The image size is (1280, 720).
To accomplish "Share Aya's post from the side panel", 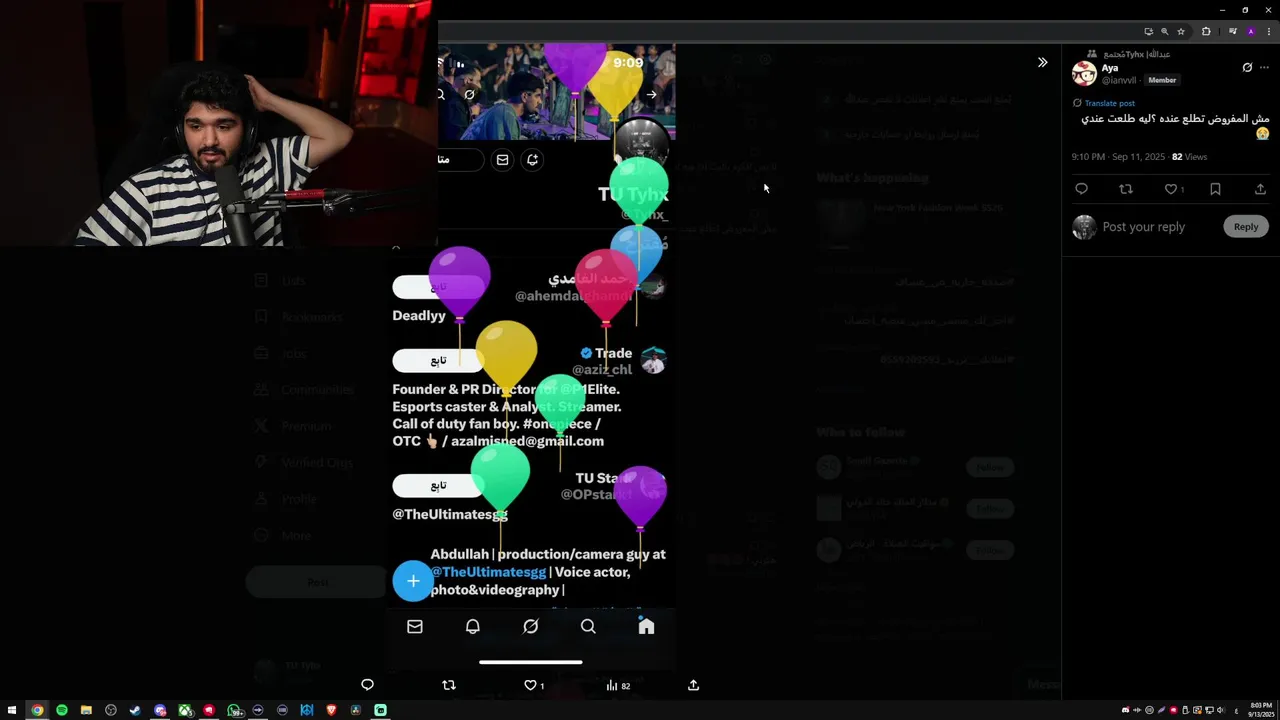I will tap(1260, 189).
